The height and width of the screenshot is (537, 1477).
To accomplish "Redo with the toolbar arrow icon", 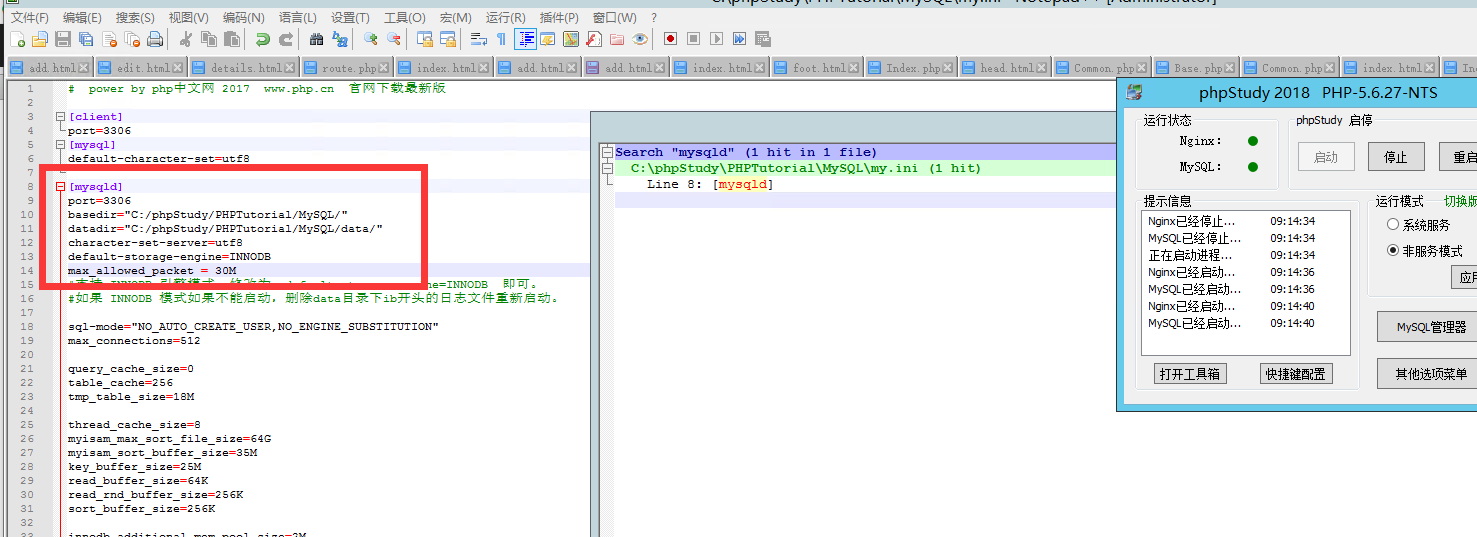I will point(286,39).
